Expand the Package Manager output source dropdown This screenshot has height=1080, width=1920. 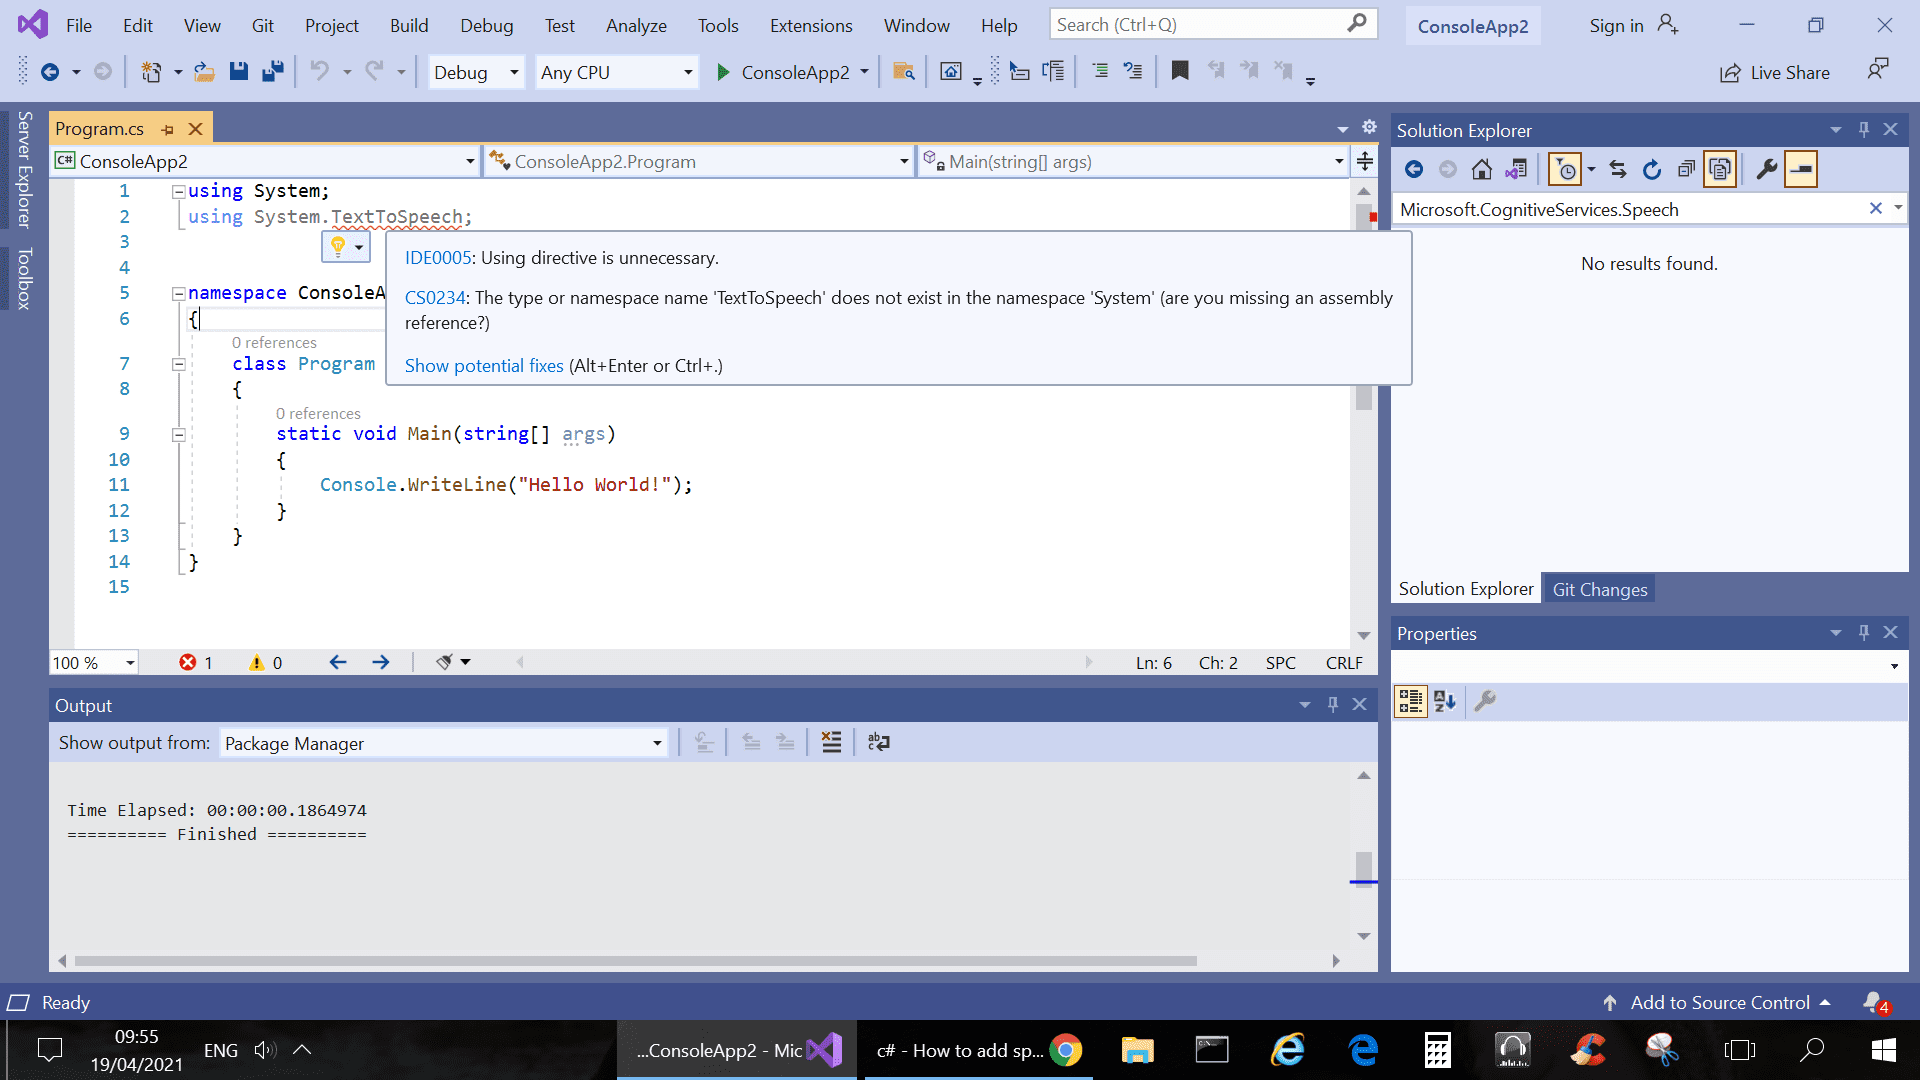[656, 743]
